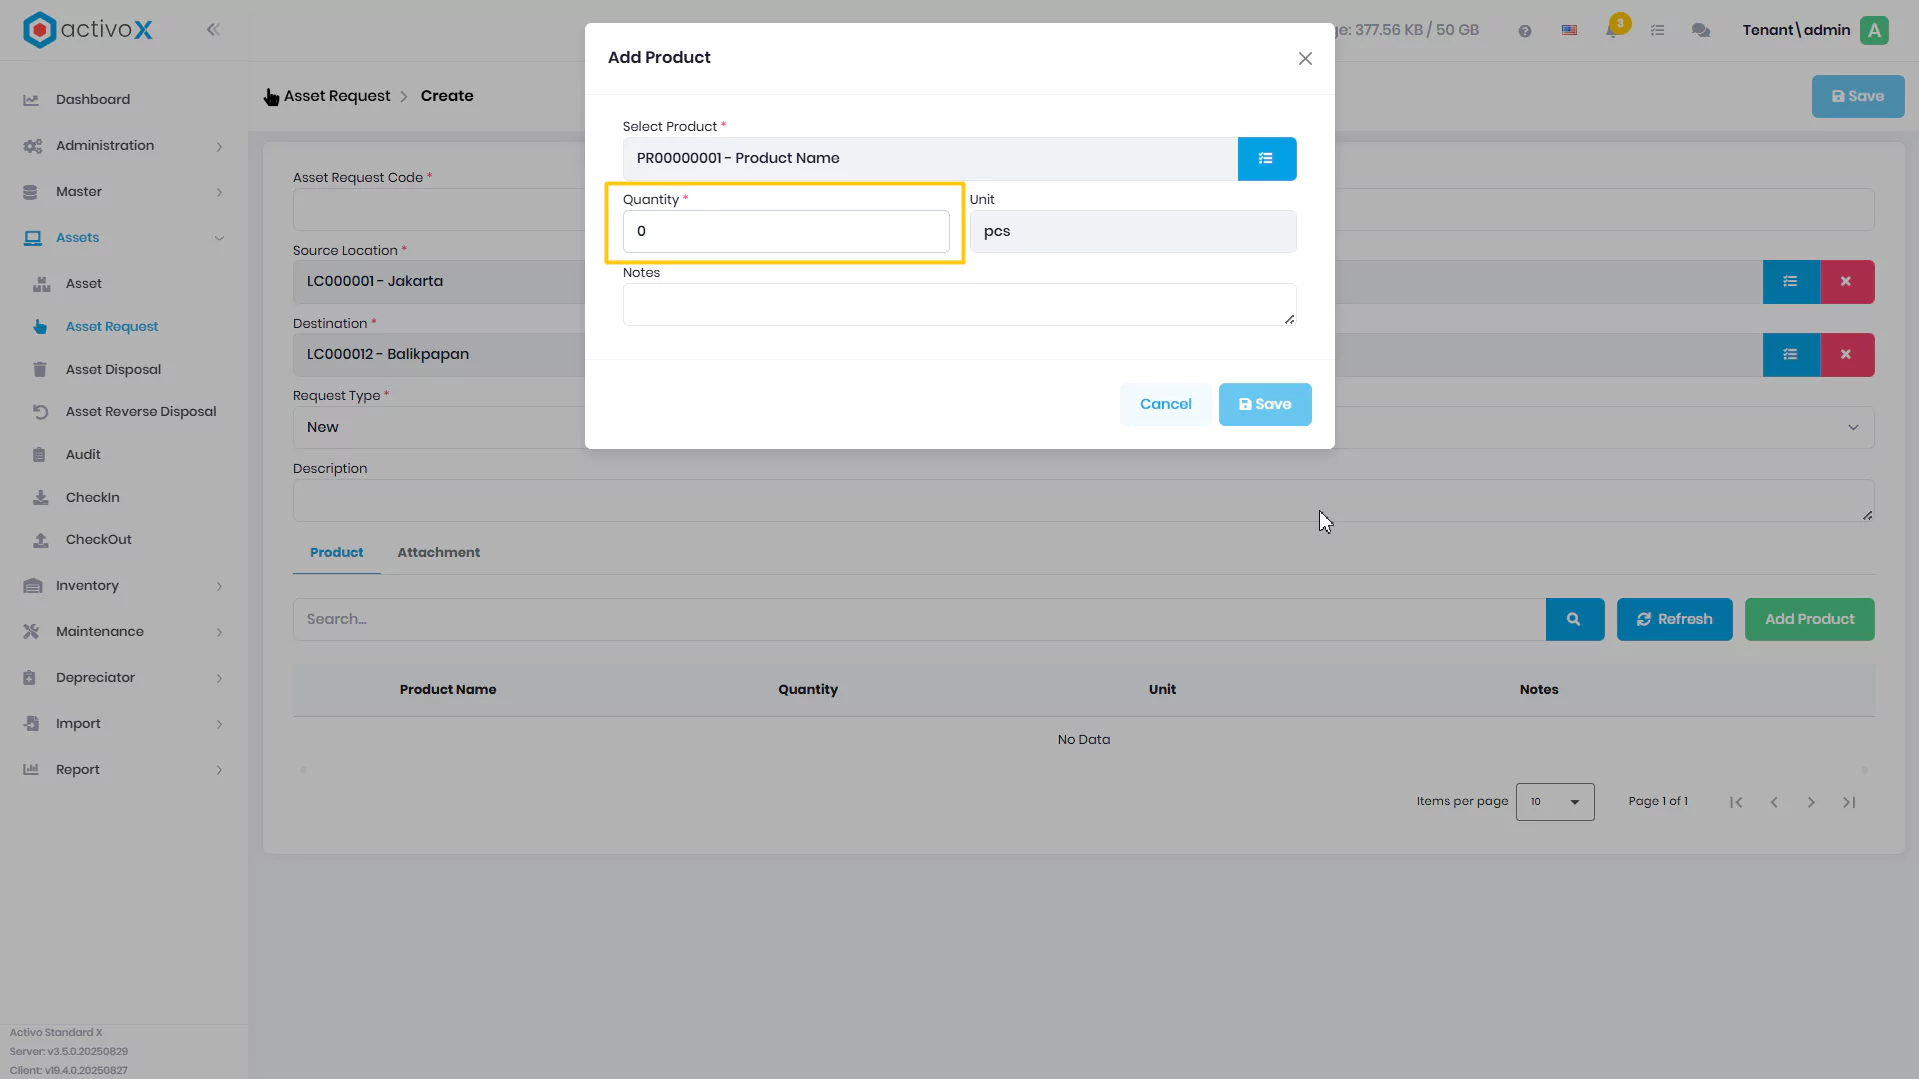Expand Depreciator menu
This screenshot has width=1919, height=1079.
click(x=123, y=678)
